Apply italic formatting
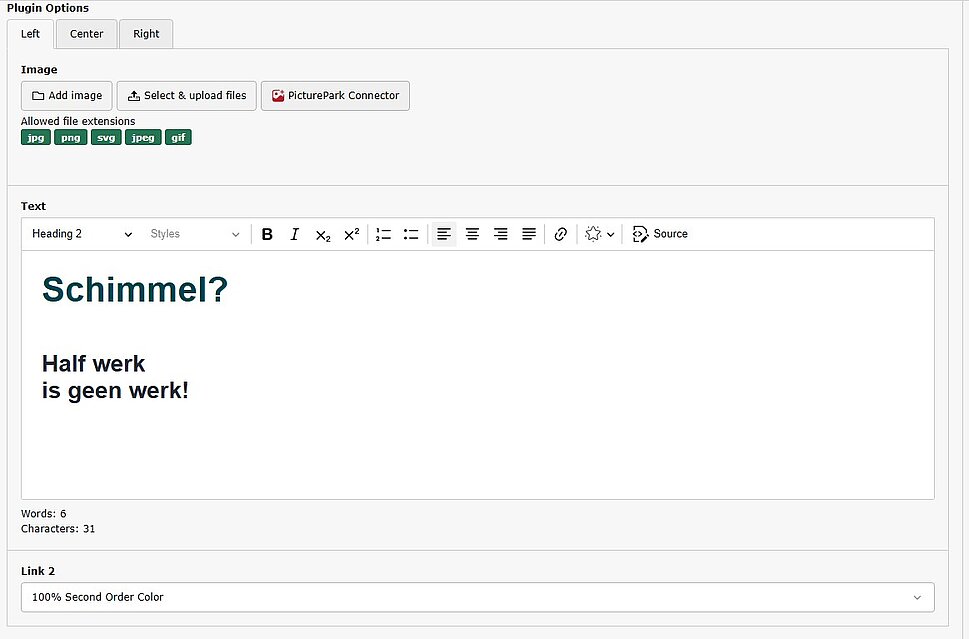Image resolution: width=969 pixels, height=639 pixels. coord(295,234)
